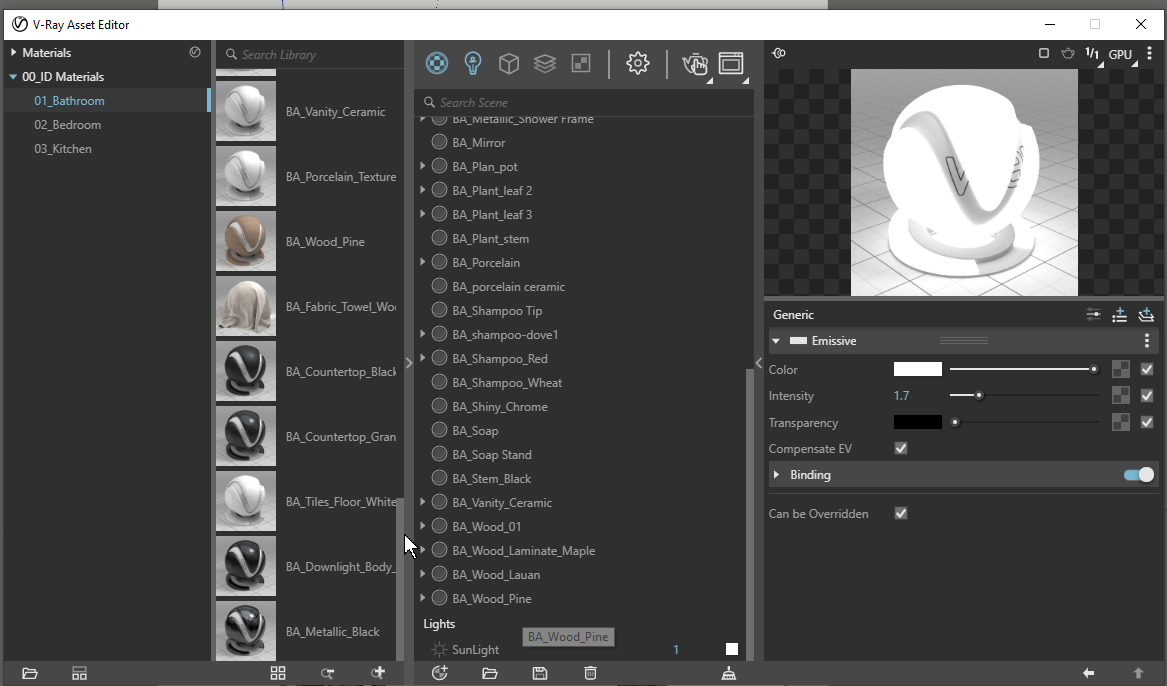Click the preview stop square icon

pyautogui.click(x=1043, y=53)
